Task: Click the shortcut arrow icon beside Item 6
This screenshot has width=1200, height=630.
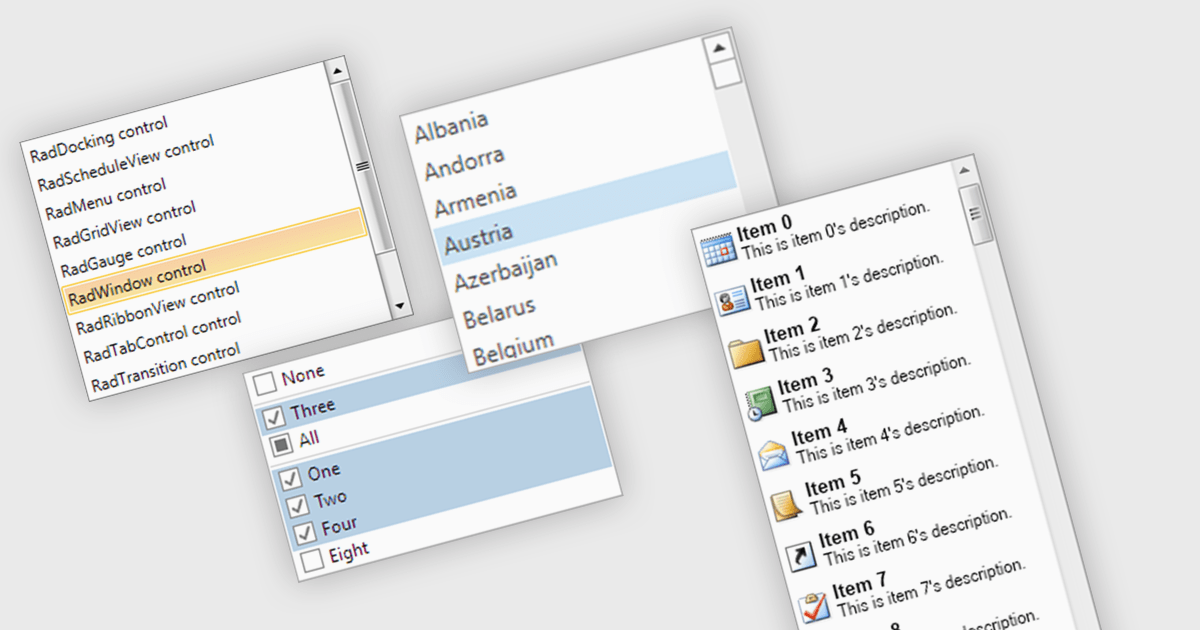Action: click(802, 558)
